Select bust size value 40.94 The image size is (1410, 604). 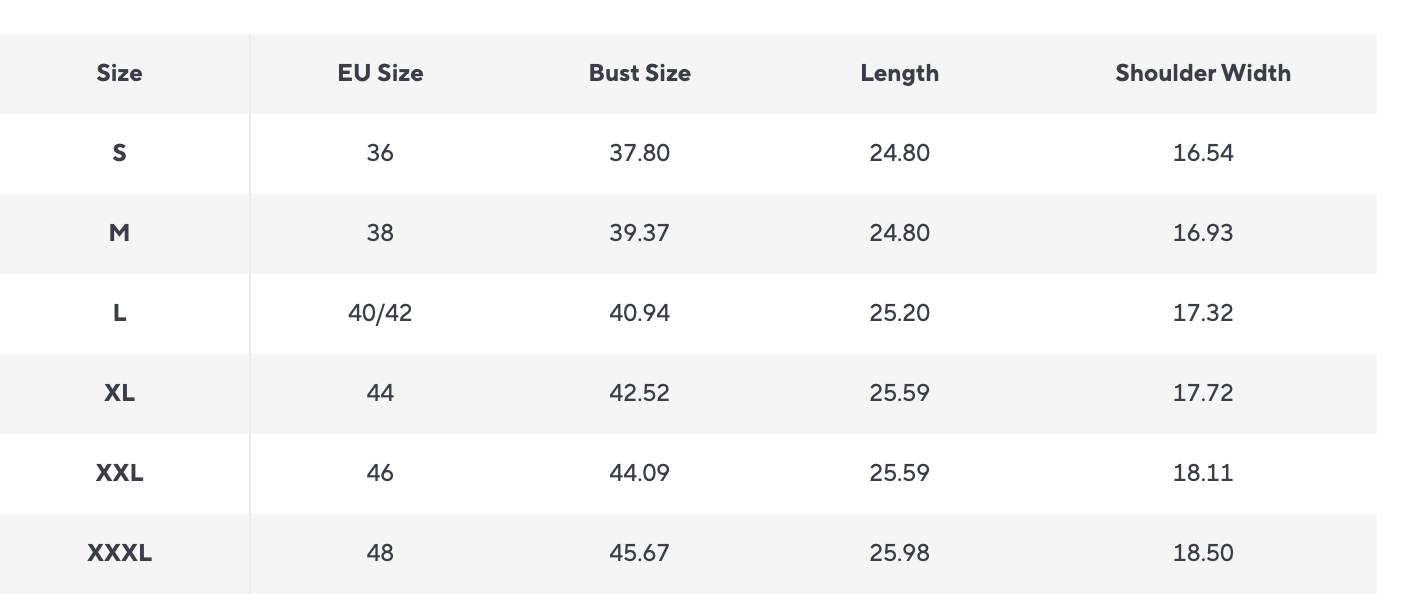(x=639, y=313)
